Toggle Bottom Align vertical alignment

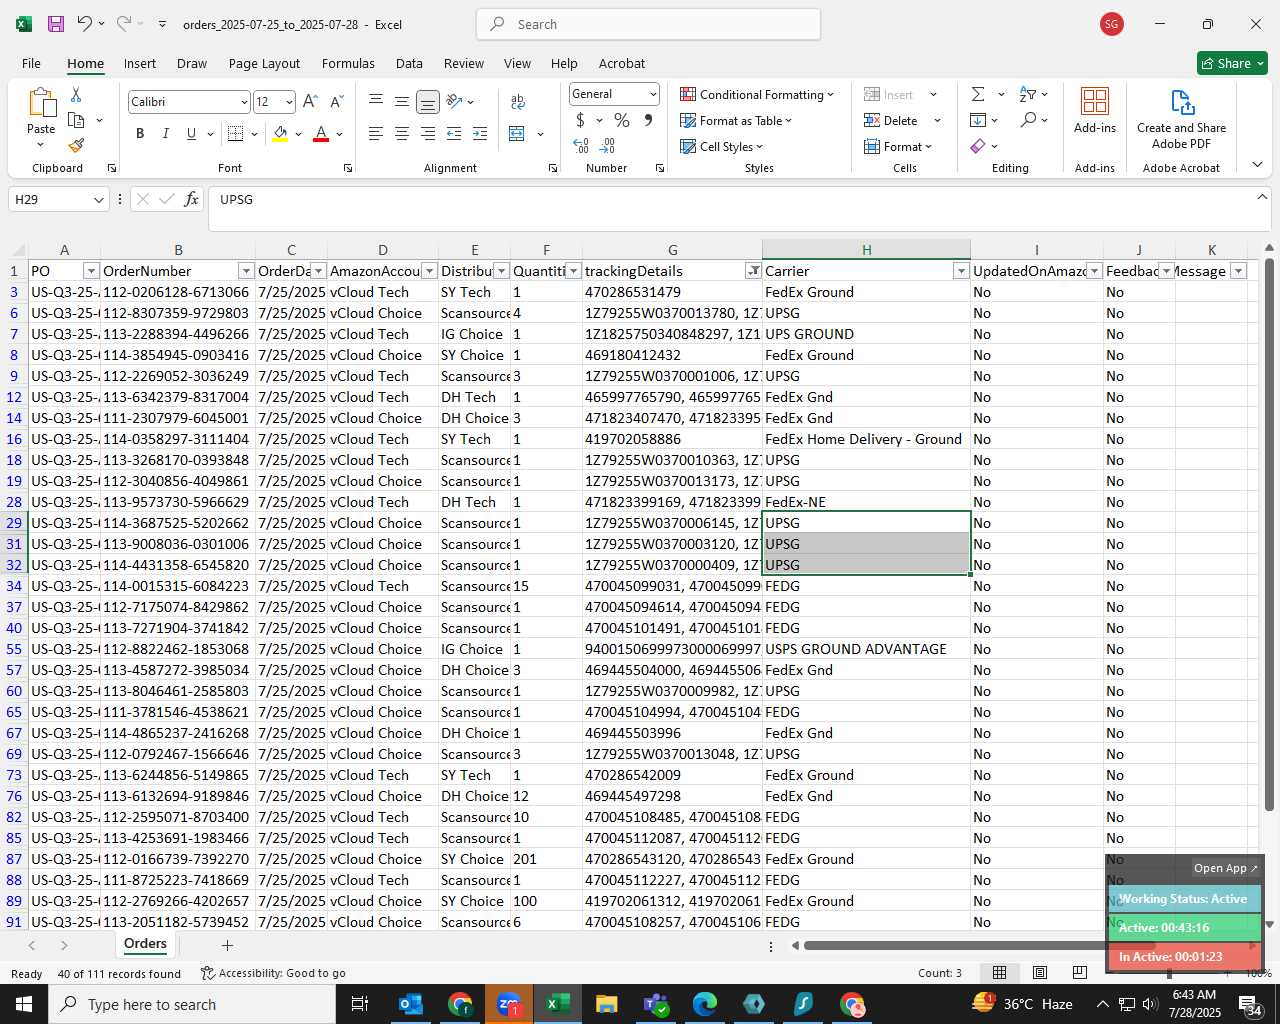pyautogui.click(x=428, y=102)
